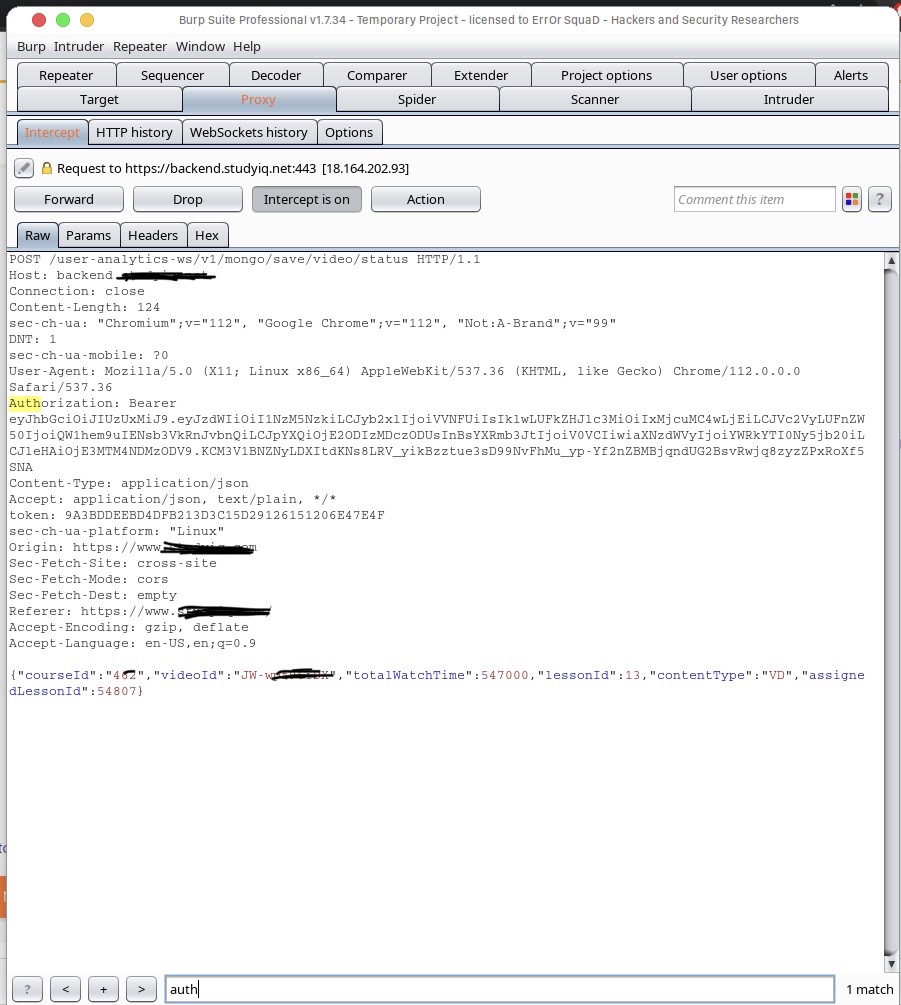Open the User options tab
This screenshot has height=1005, width=901.
tap(748, 75)
